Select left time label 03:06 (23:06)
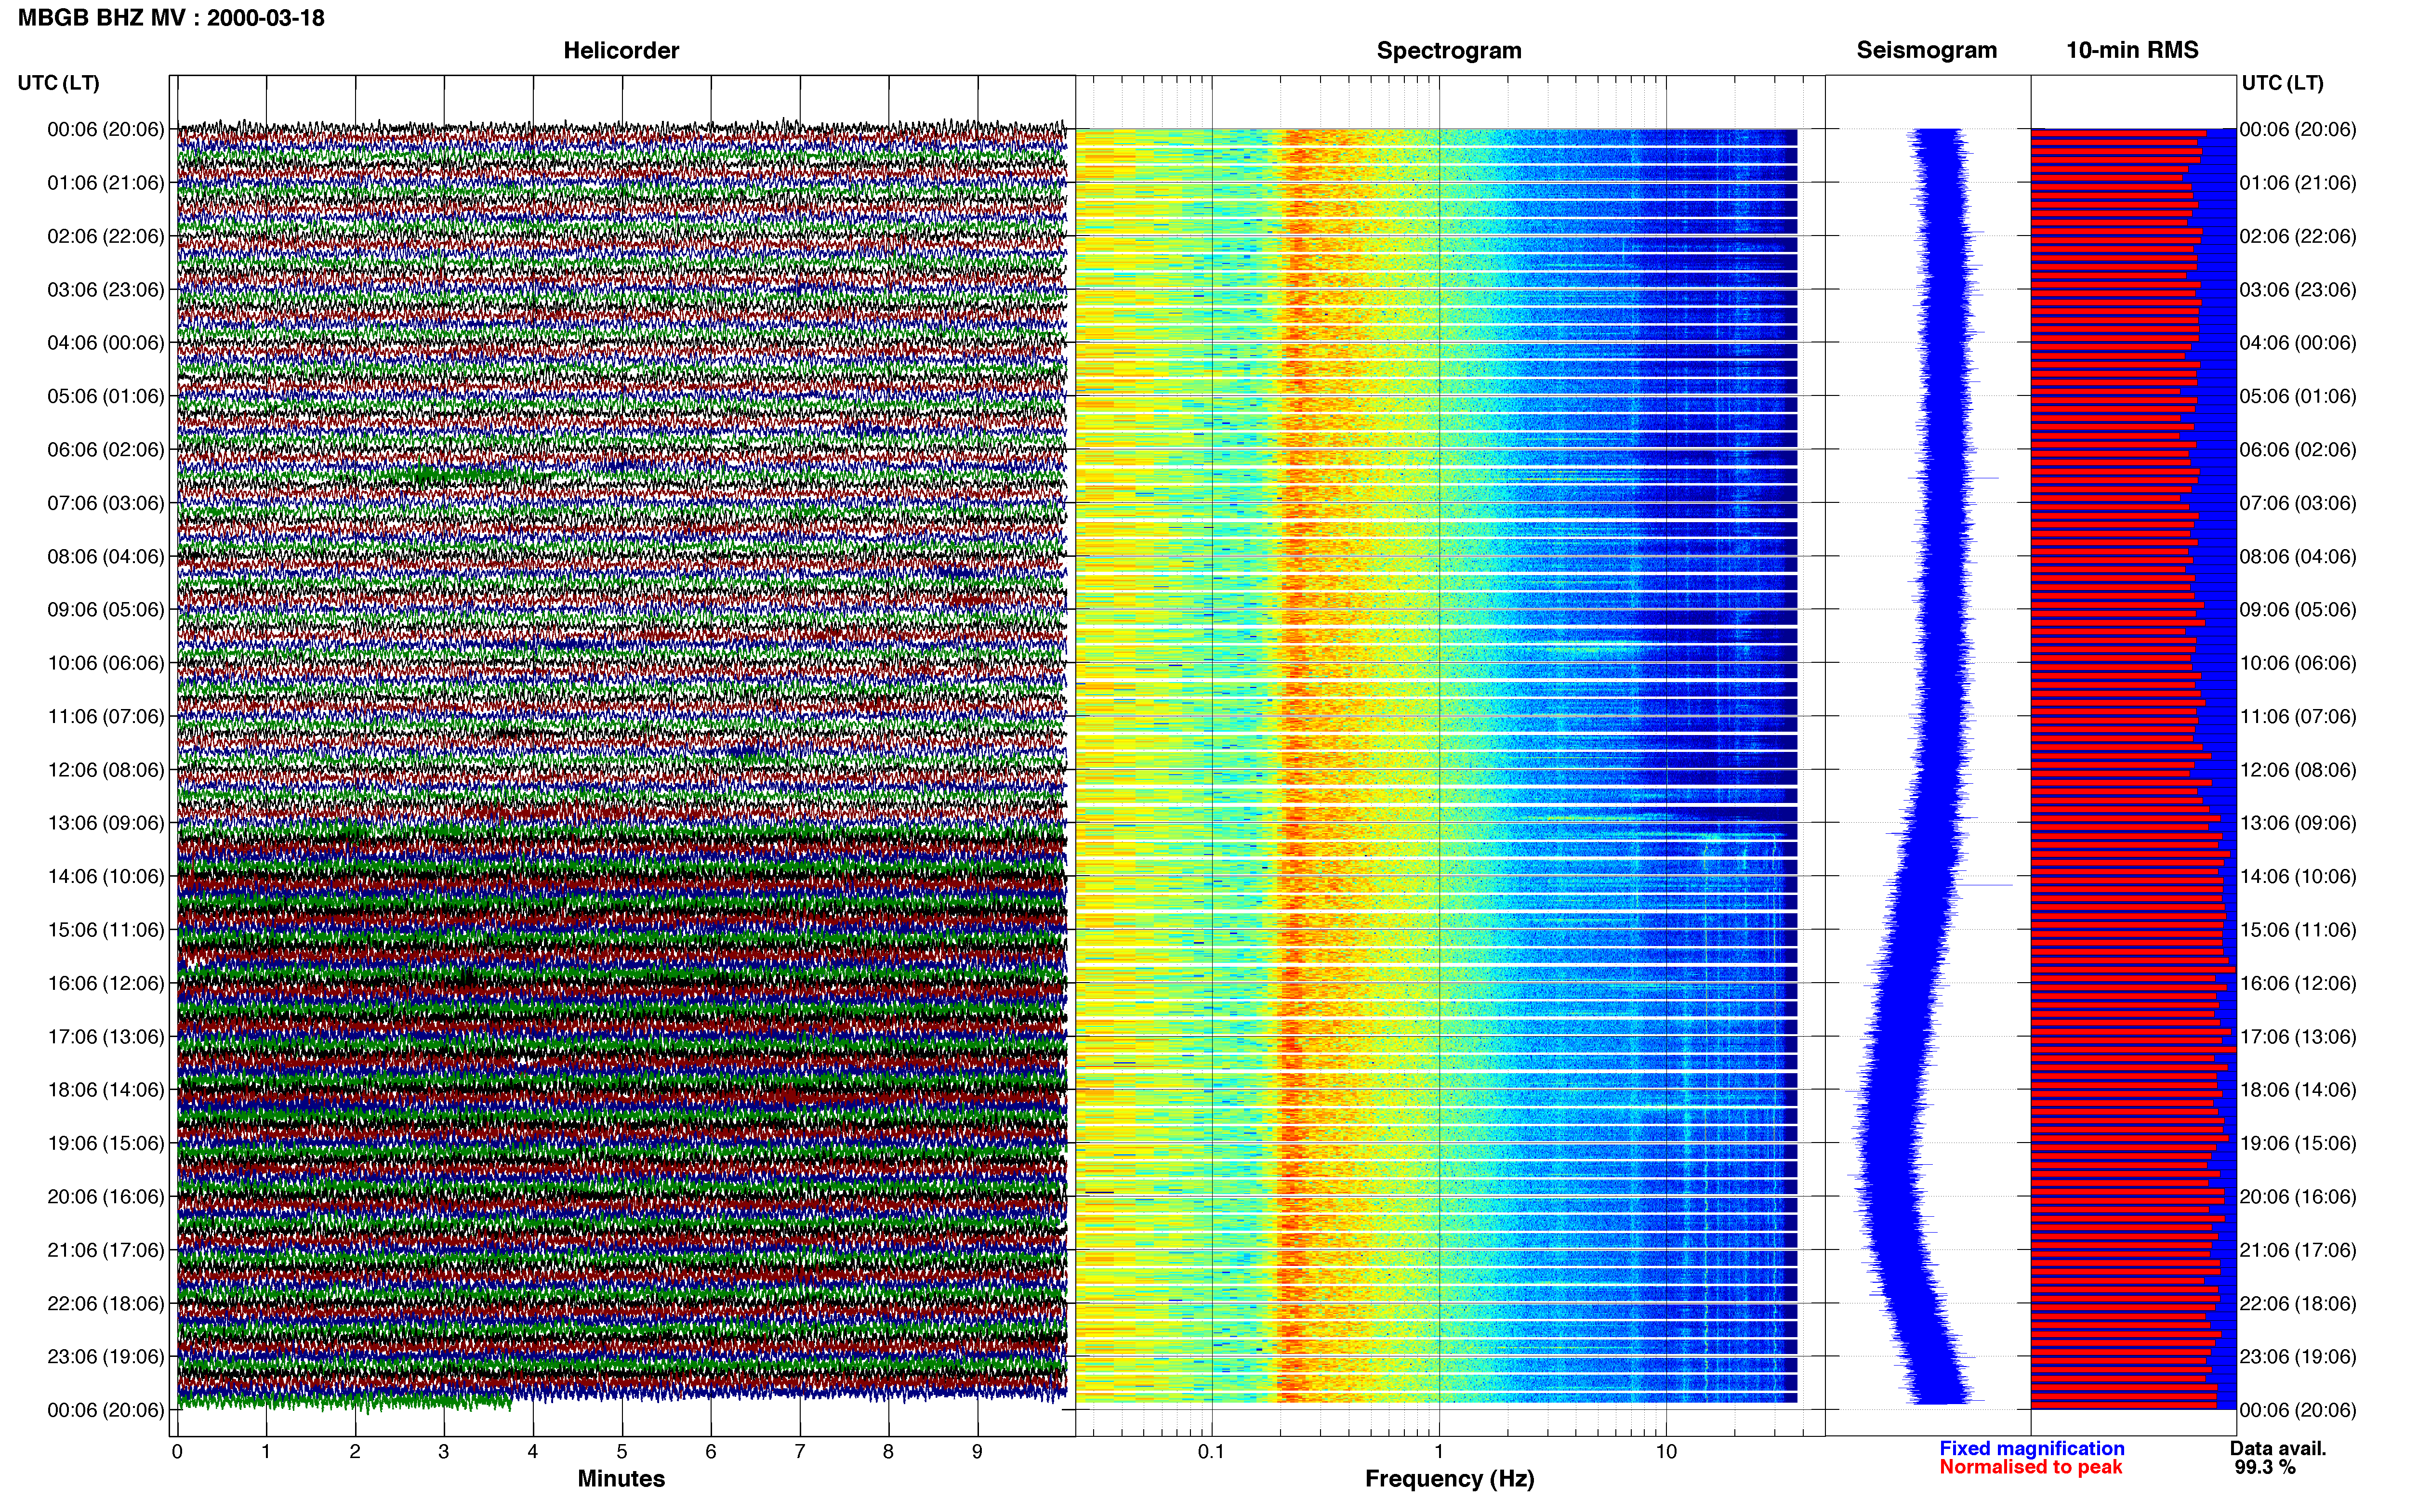This screenshot has height=1512, width=2418. [106, 290]
